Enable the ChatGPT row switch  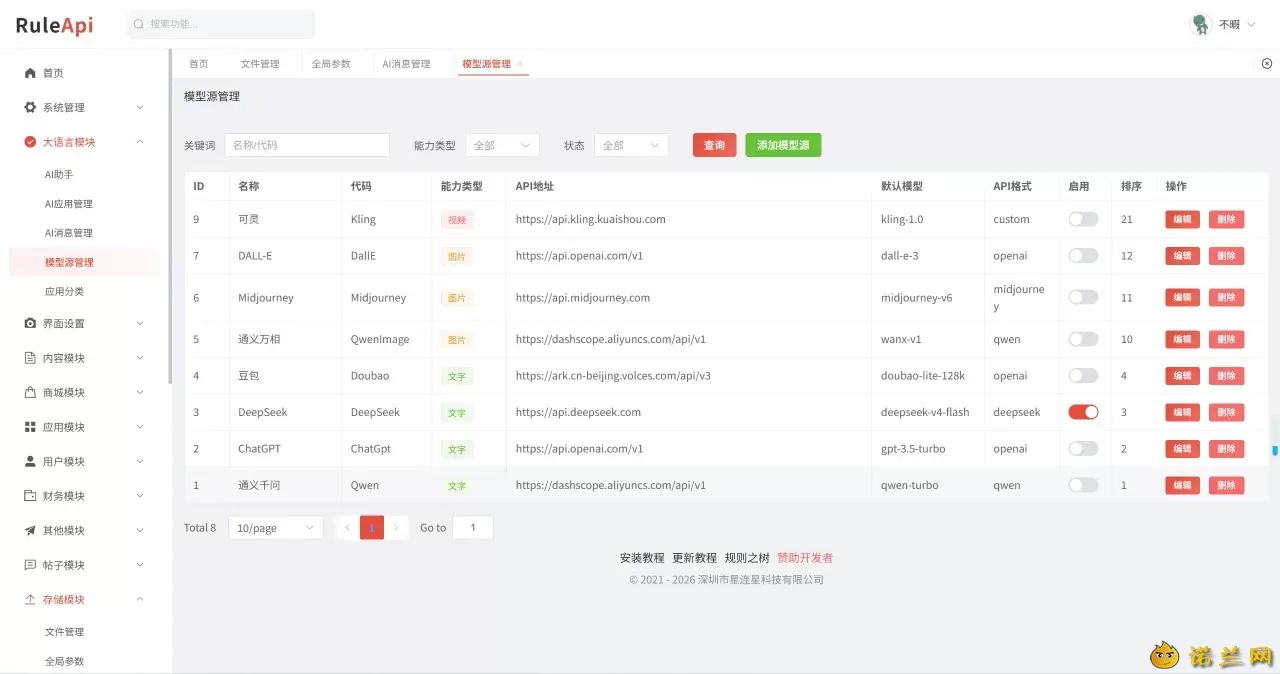tap(1083, 449)
